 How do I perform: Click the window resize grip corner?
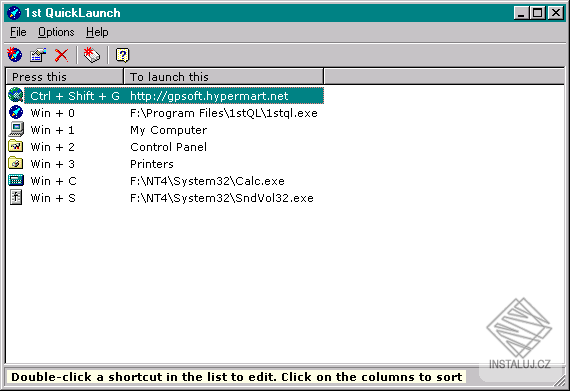pyautogui.click(x=560, y=381)
